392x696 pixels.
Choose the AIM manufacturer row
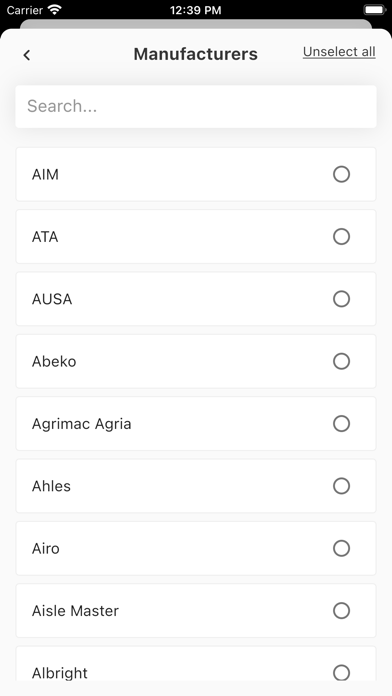(196, 174)
